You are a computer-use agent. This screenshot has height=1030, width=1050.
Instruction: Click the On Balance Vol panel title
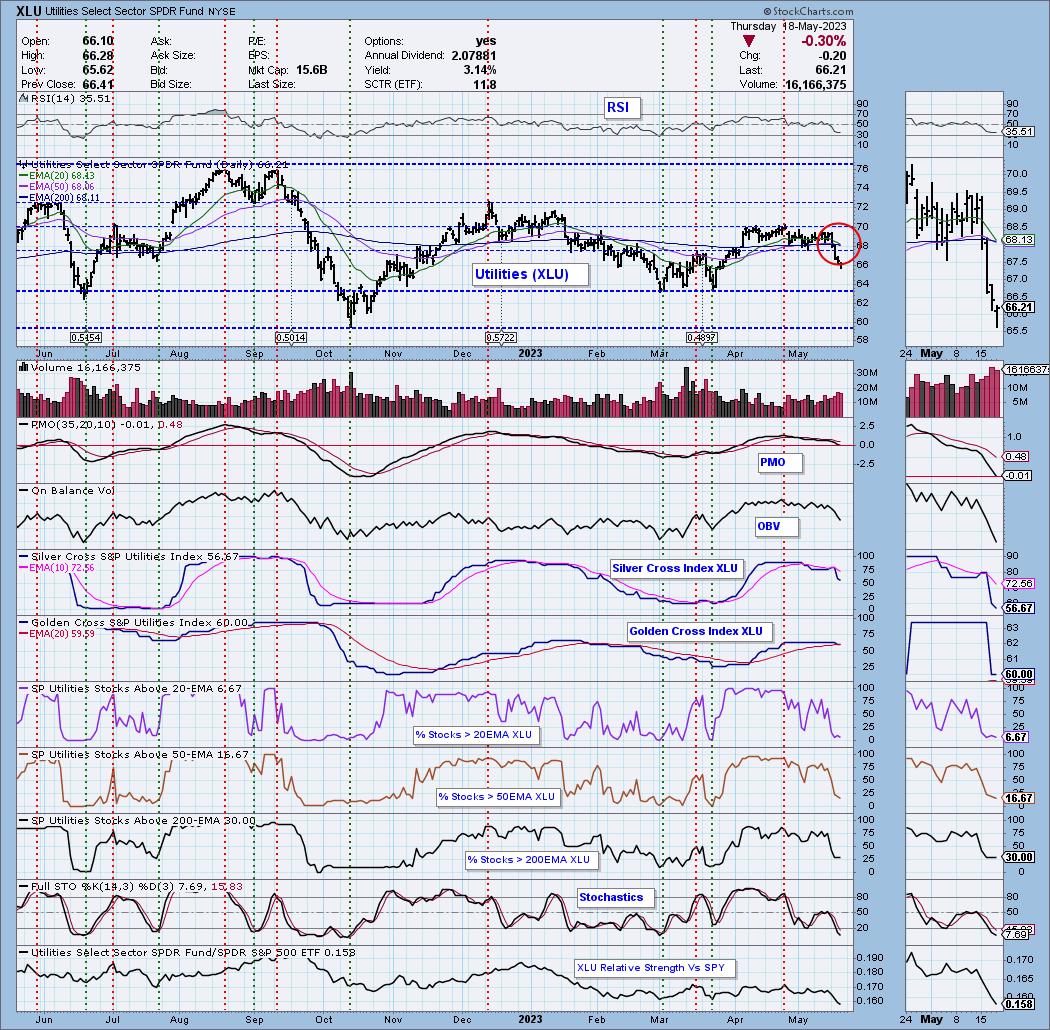pyautogui.click(x=72, y=491)
